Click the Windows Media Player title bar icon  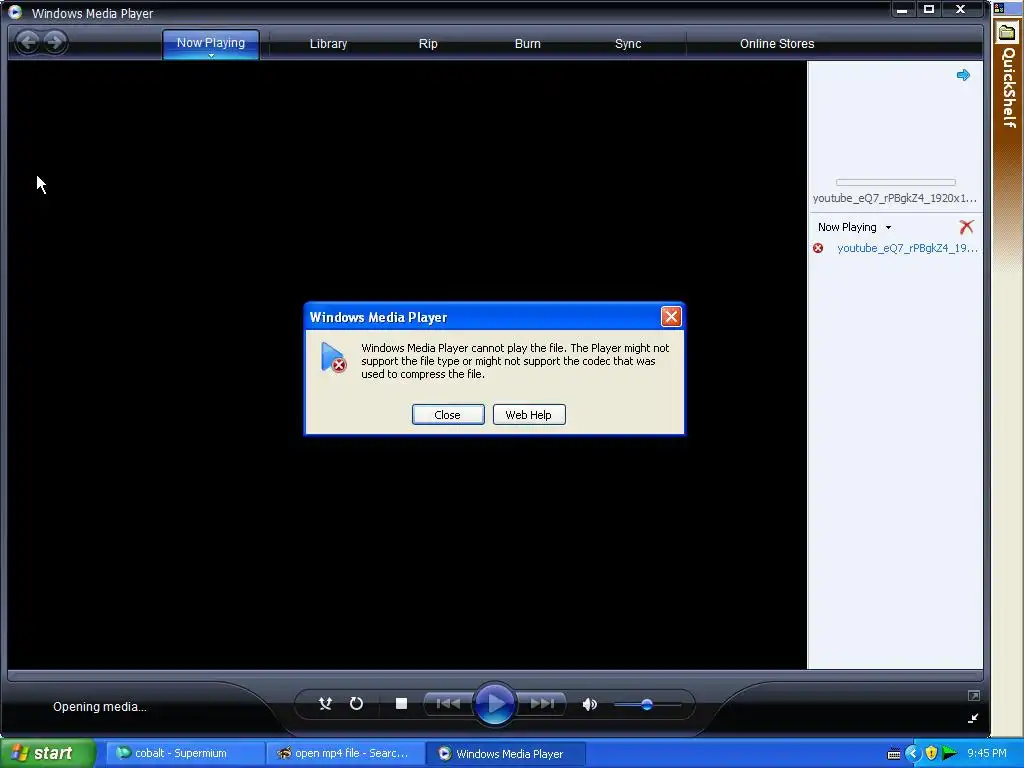tap(15, 12)
